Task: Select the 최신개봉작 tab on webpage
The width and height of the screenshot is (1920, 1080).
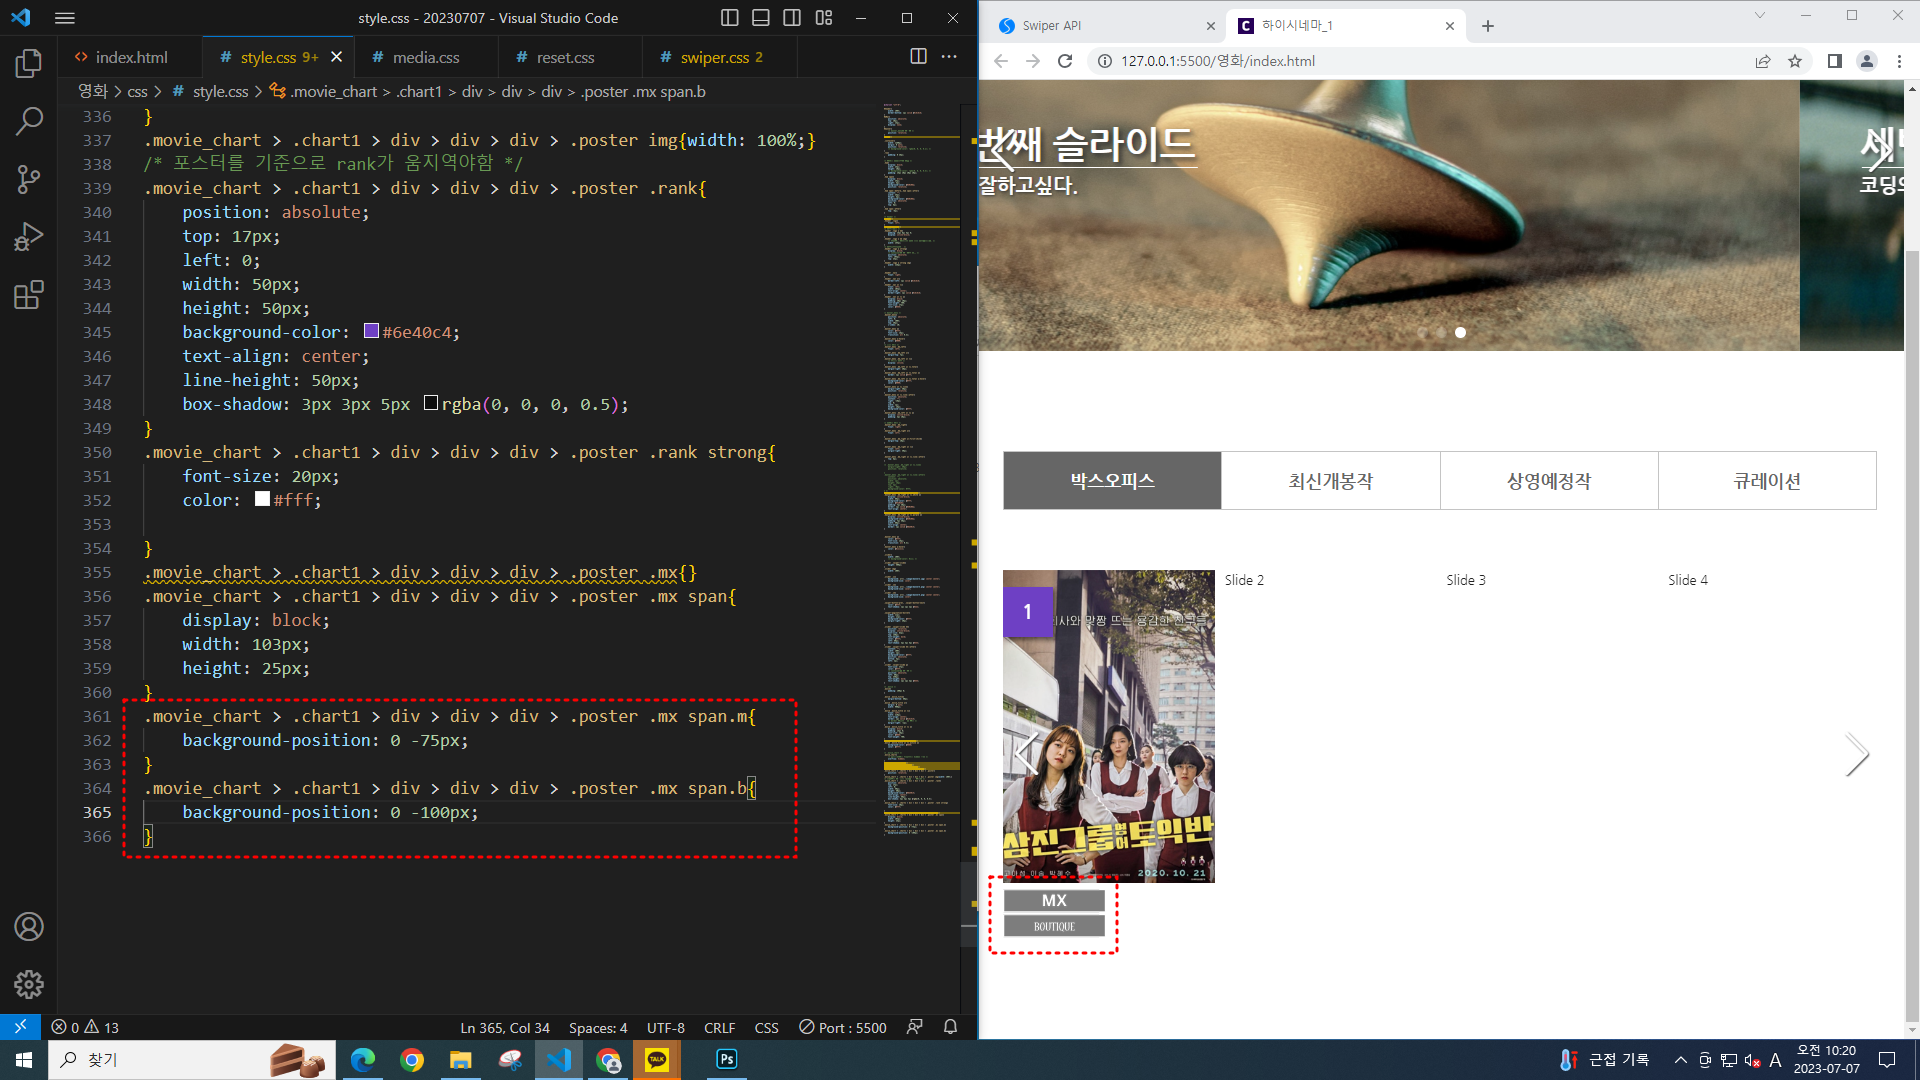Action: click(1330, 481)
